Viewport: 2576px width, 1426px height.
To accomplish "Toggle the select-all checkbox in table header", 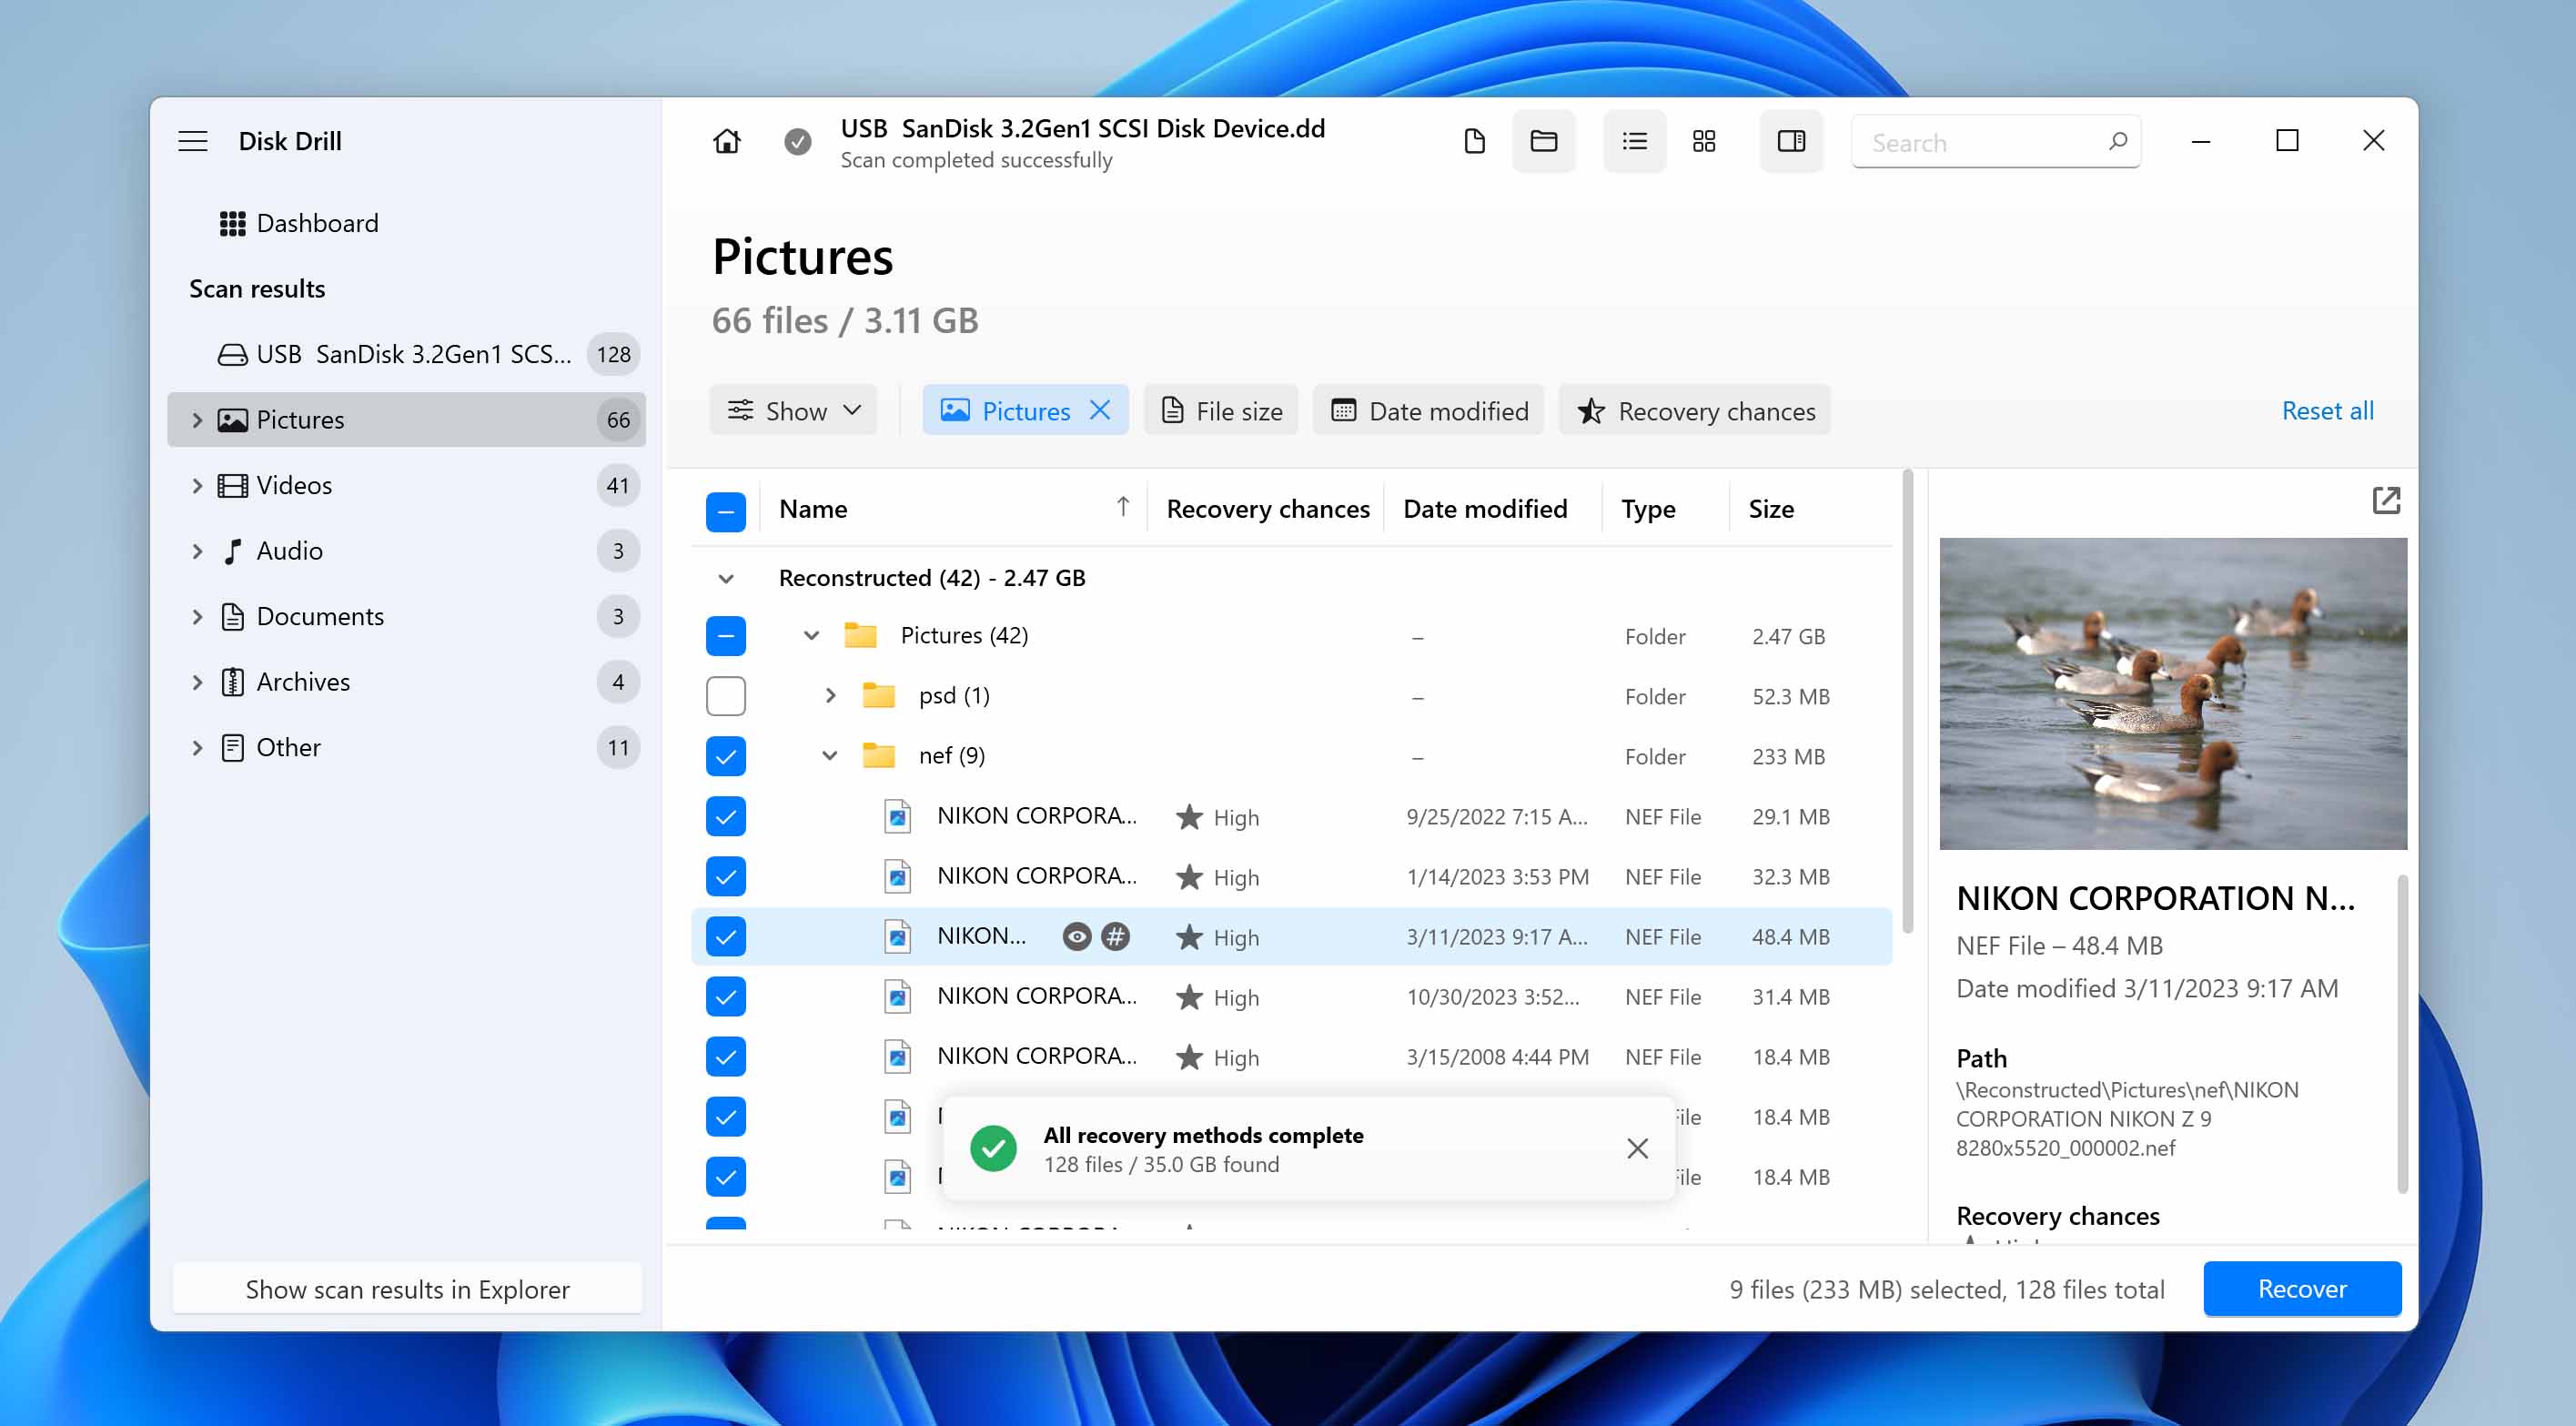I will [725, 511].
